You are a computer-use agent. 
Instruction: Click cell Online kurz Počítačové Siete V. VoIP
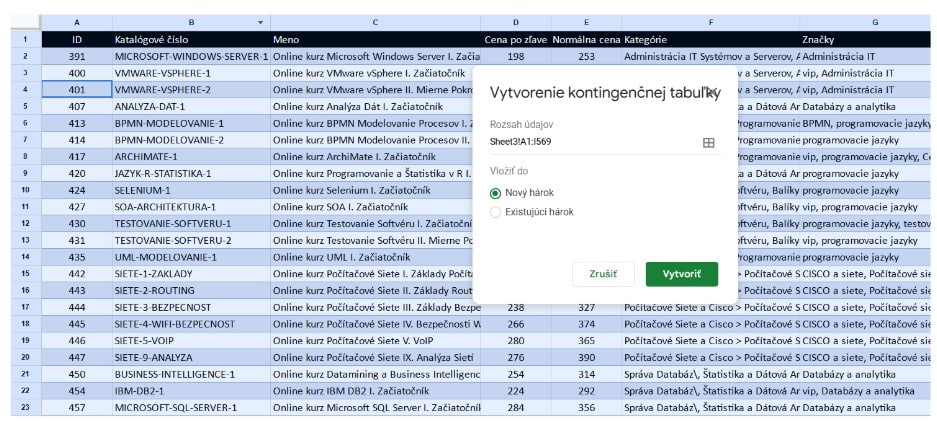point(375,341)
